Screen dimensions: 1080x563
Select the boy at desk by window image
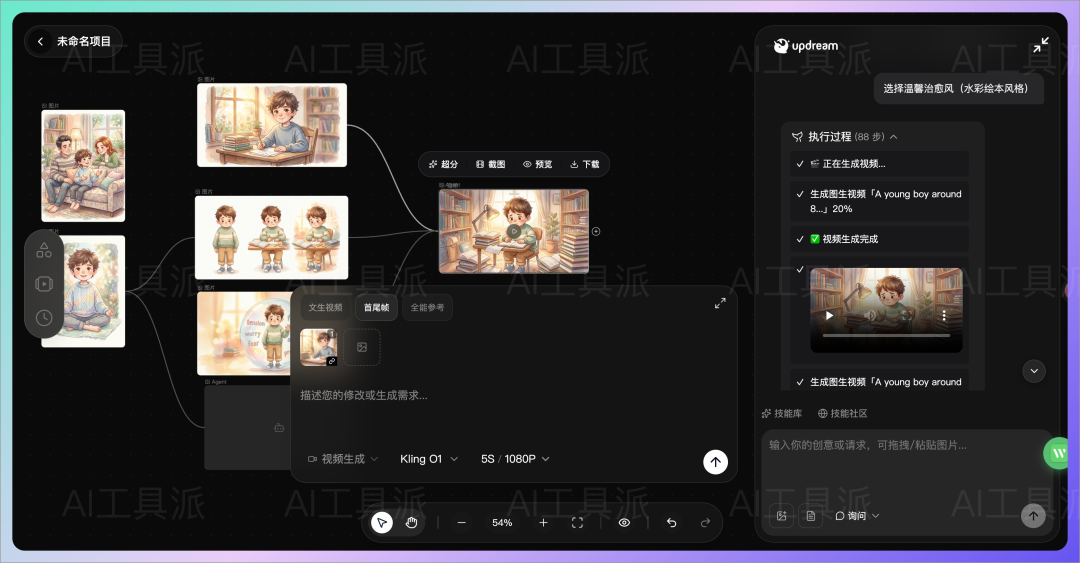pyautogui.click(x=272, y=125)
